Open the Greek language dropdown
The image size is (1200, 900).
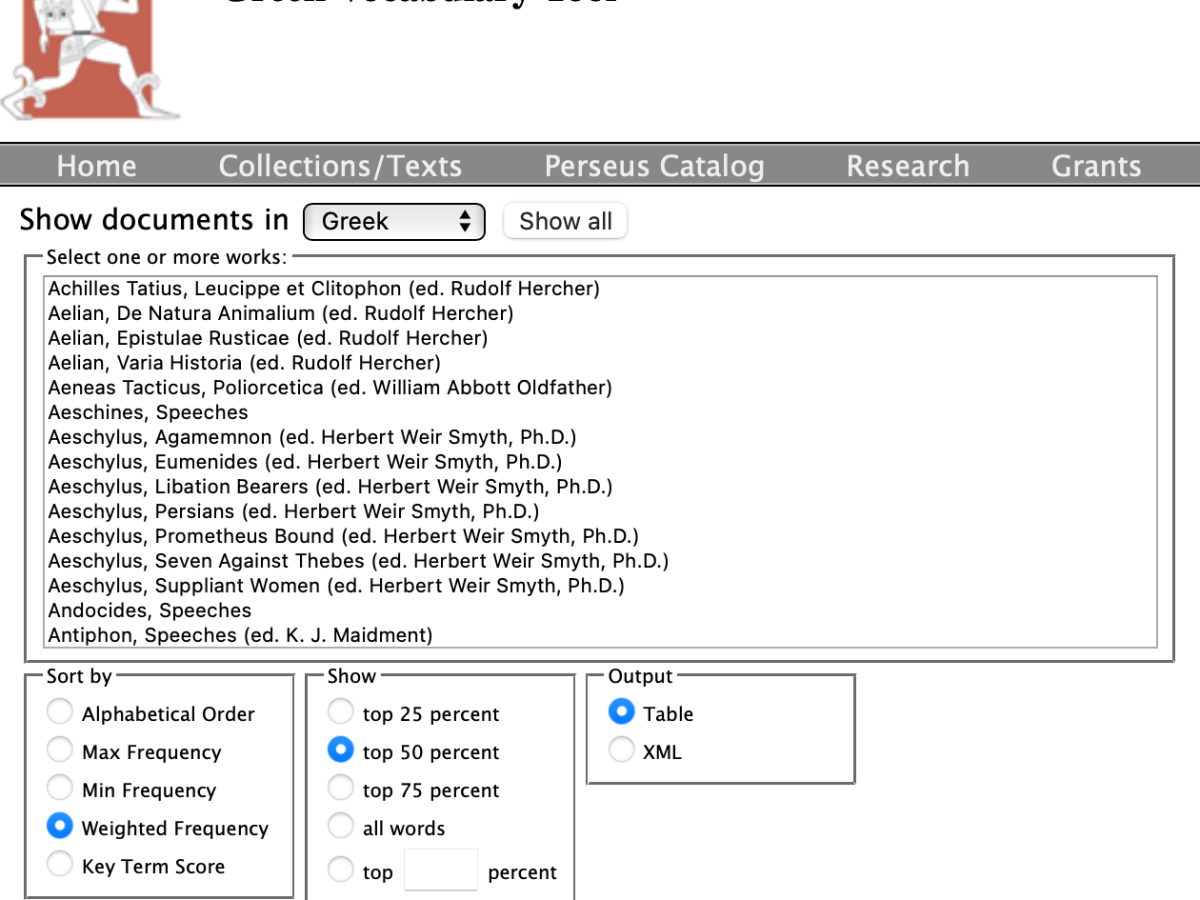click(393, 221)
